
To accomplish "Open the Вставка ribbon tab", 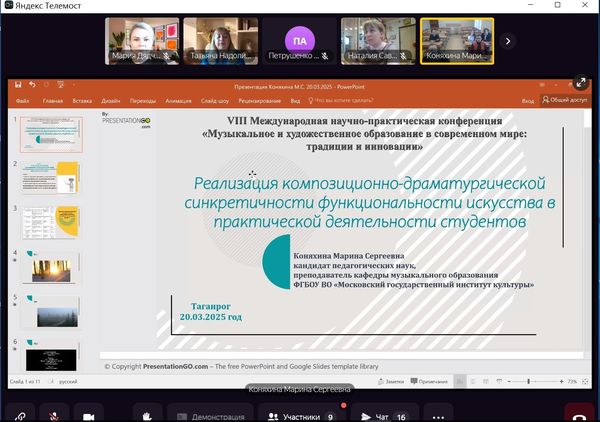I will coord(83,101).
